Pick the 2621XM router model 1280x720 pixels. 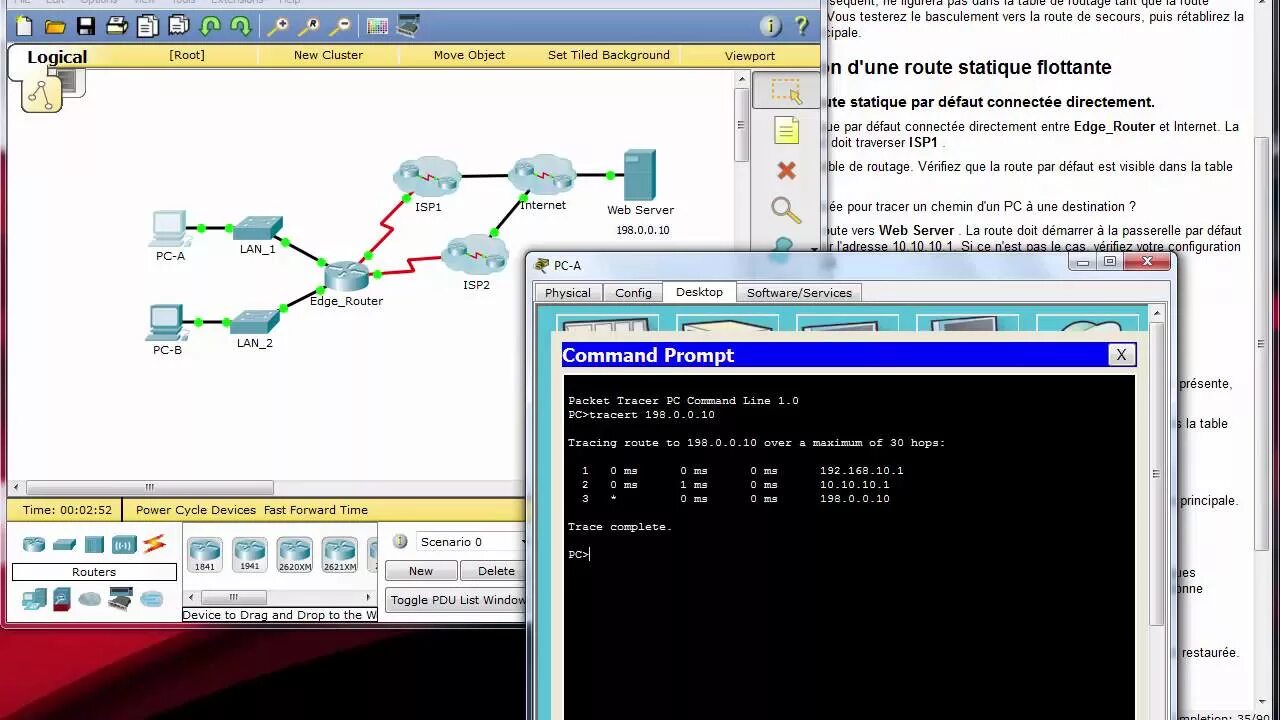tap(339, 555)
